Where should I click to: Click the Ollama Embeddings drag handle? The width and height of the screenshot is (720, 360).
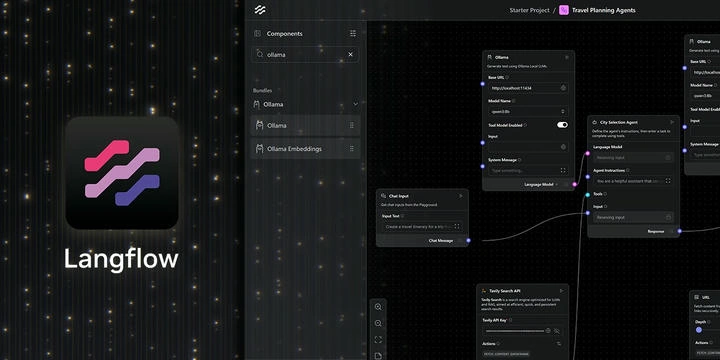click(352, 149)
